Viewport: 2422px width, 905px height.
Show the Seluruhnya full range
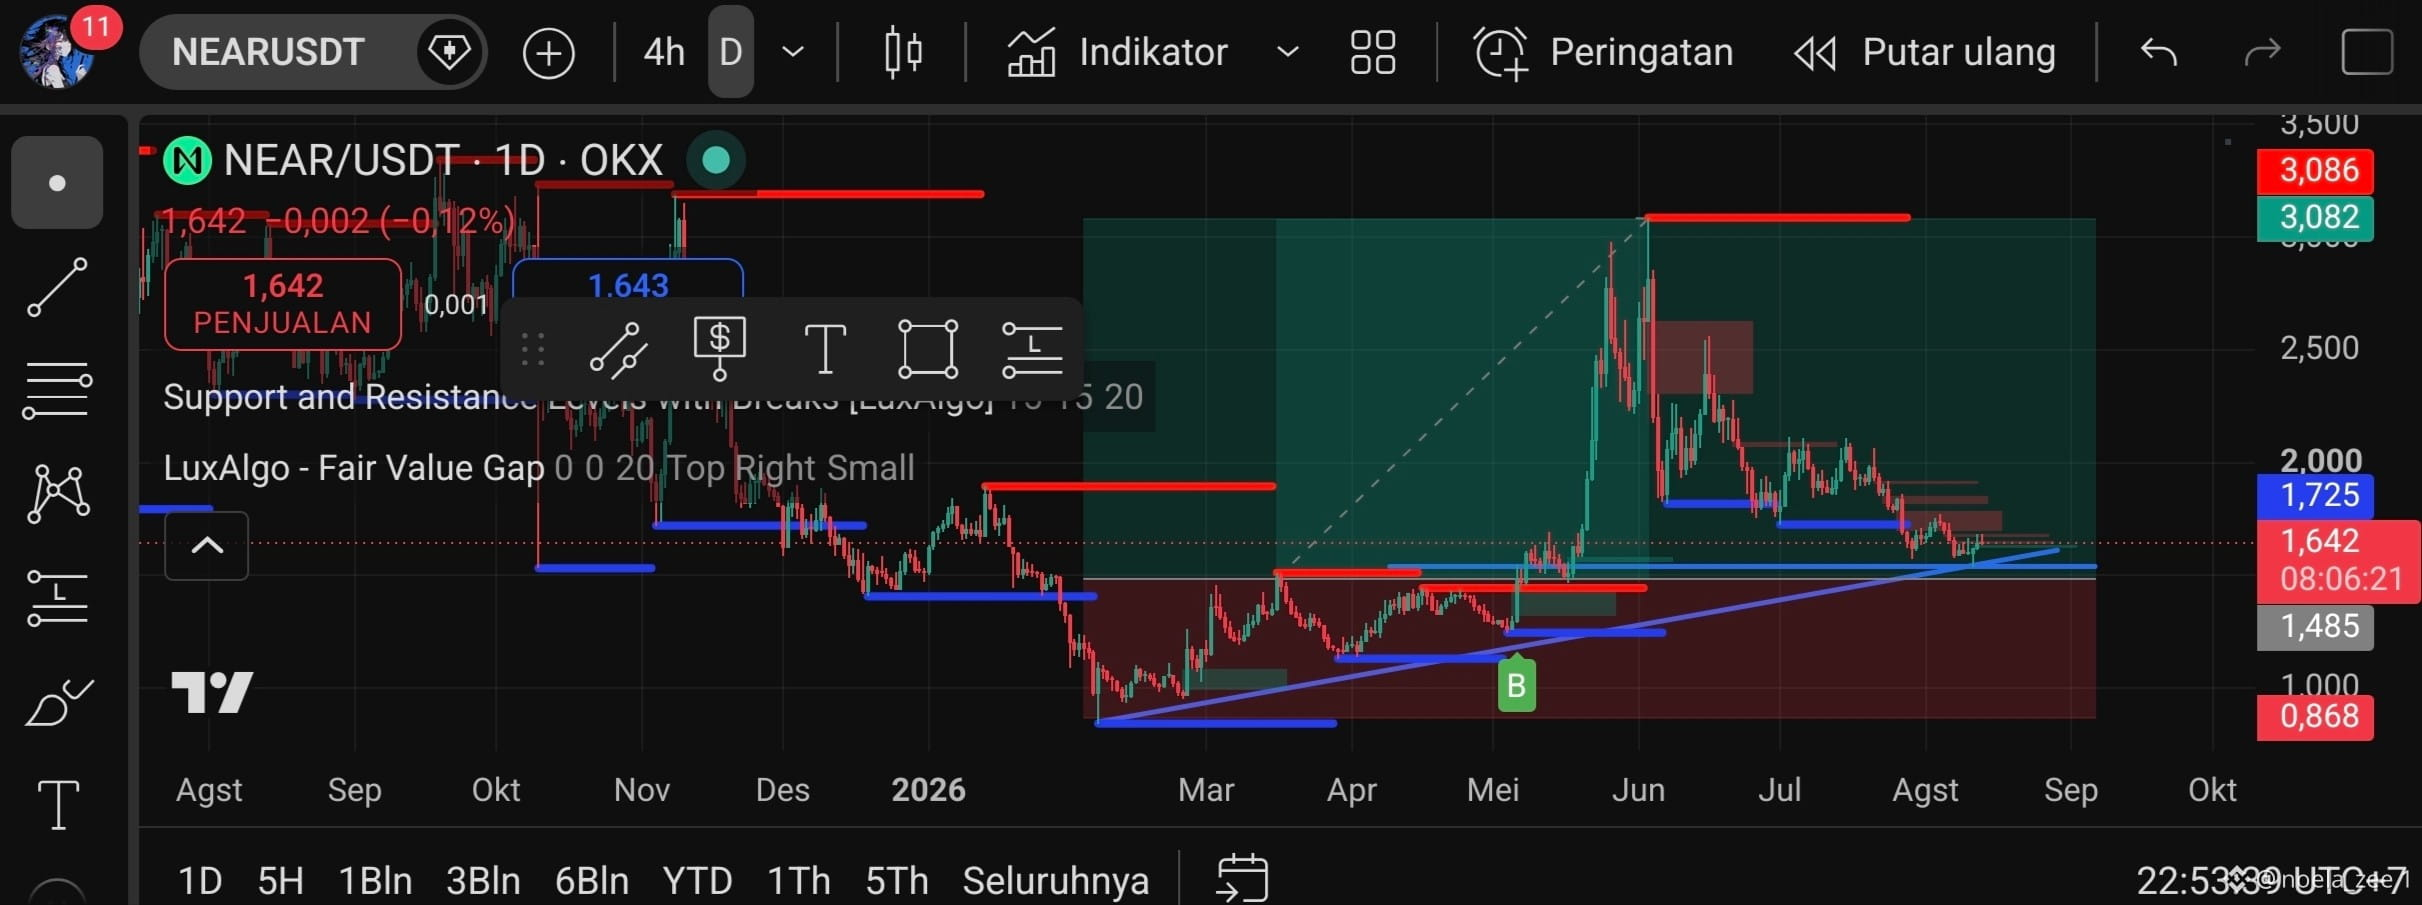(1056, 881)
